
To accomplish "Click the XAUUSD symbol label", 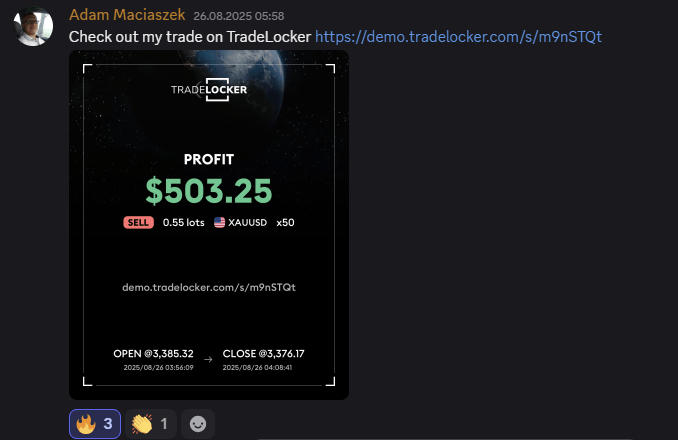I will coord(247,223).
